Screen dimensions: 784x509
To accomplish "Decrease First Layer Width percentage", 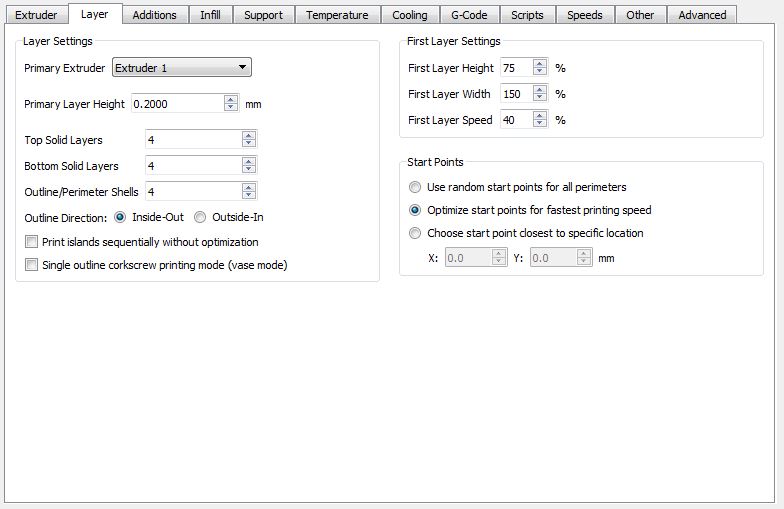I will tap(540, 97).
